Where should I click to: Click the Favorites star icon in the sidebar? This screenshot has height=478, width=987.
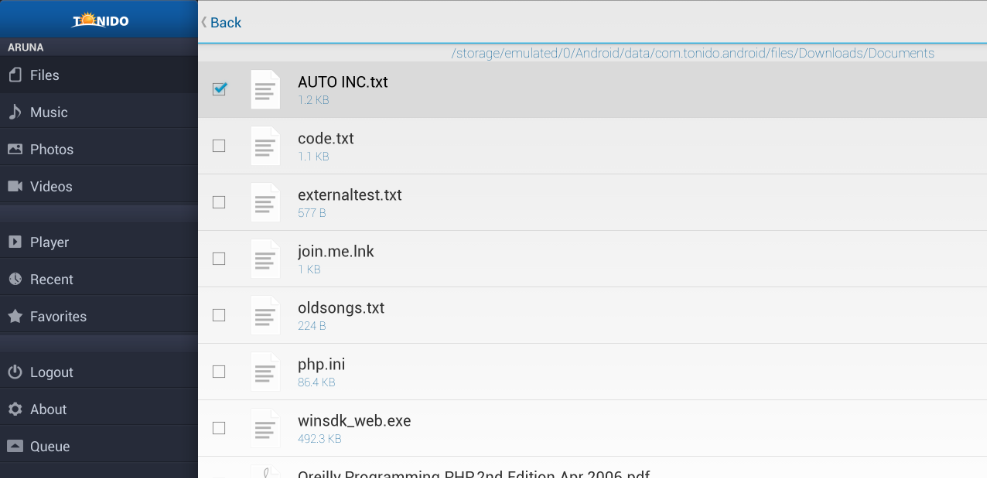[15, 316]
